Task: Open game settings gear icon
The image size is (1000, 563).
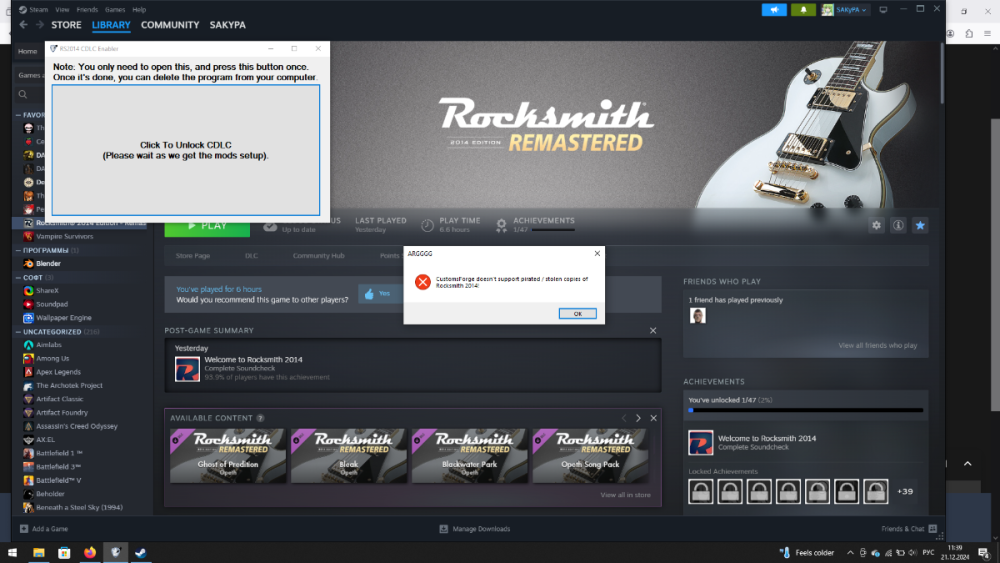Action: click(876, 225)
